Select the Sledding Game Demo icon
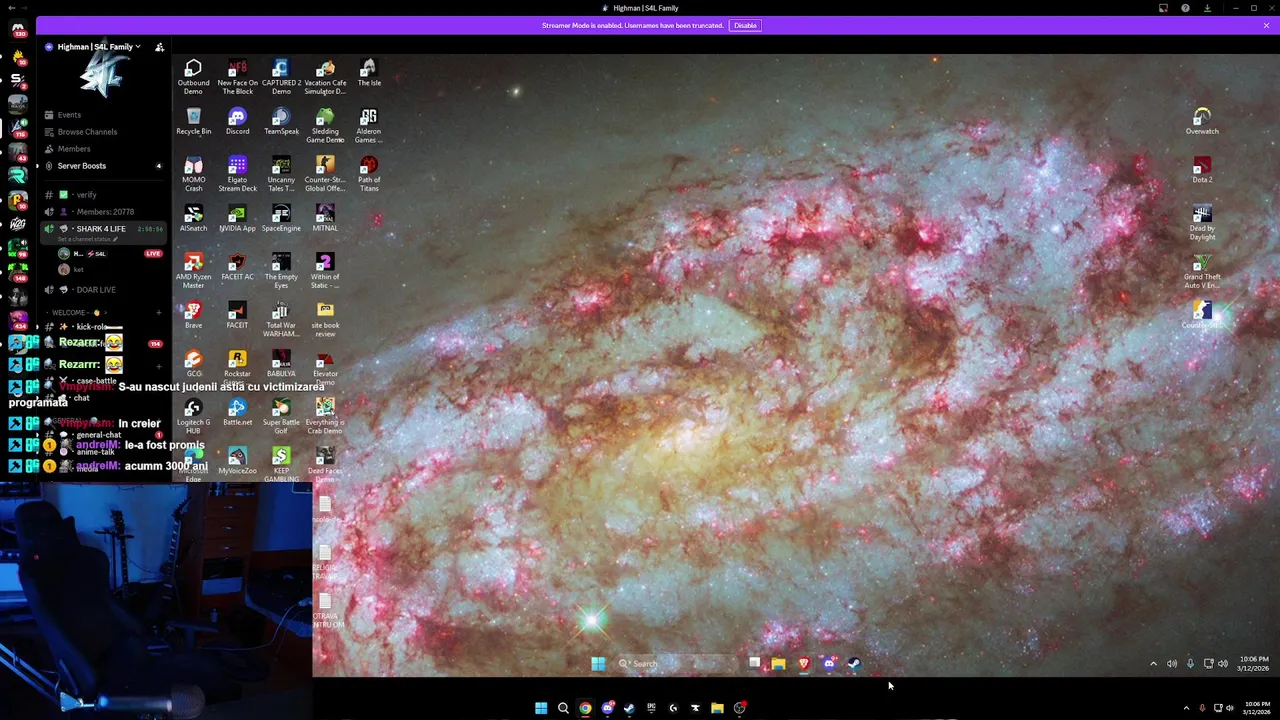1280x720 pixels. (x=325, y=126)
